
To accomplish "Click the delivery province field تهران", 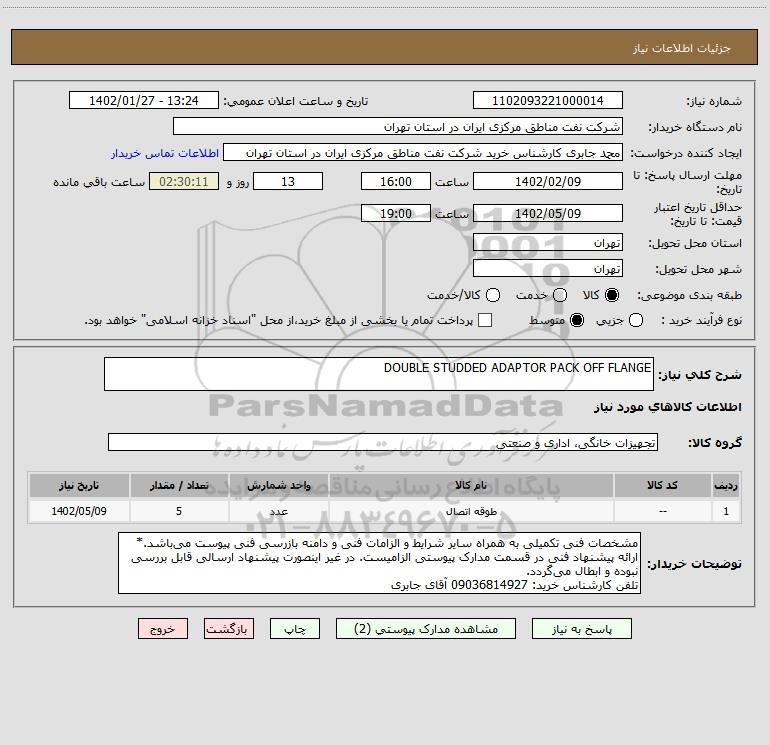I will pos(548,243).
